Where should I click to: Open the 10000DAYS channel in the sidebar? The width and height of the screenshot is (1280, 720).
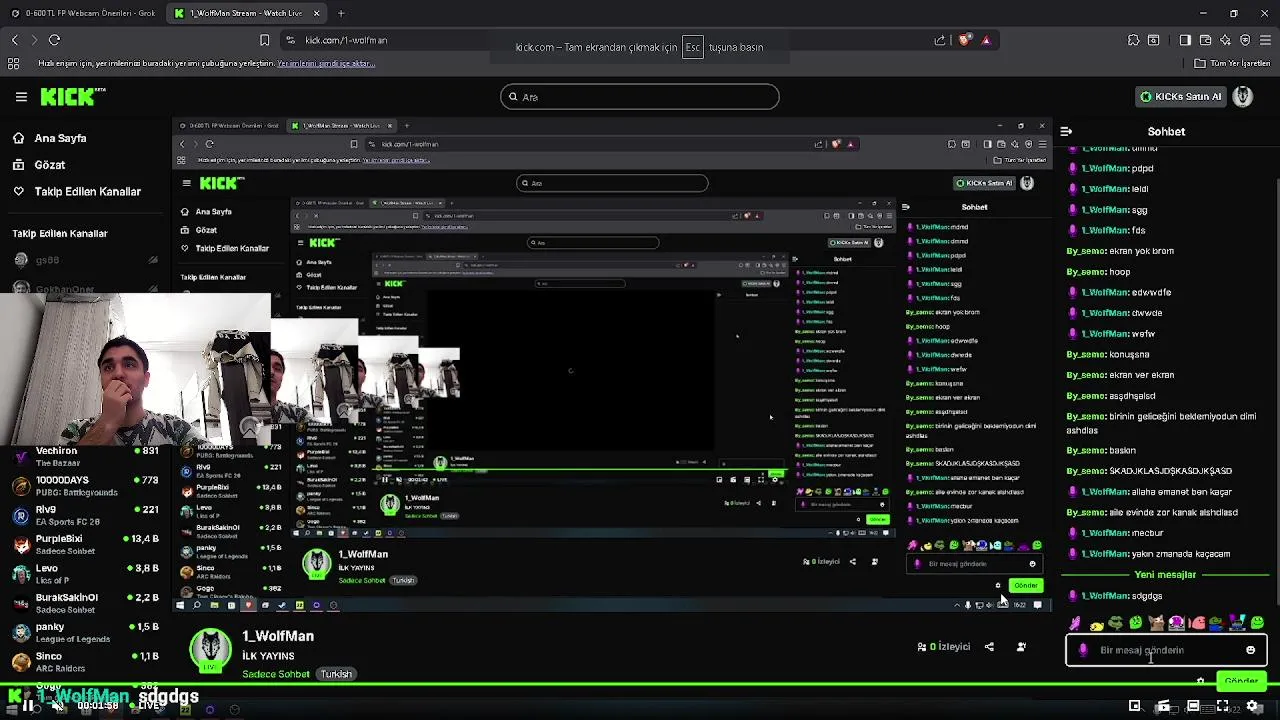pyautogui.click(x=85, y=486)
